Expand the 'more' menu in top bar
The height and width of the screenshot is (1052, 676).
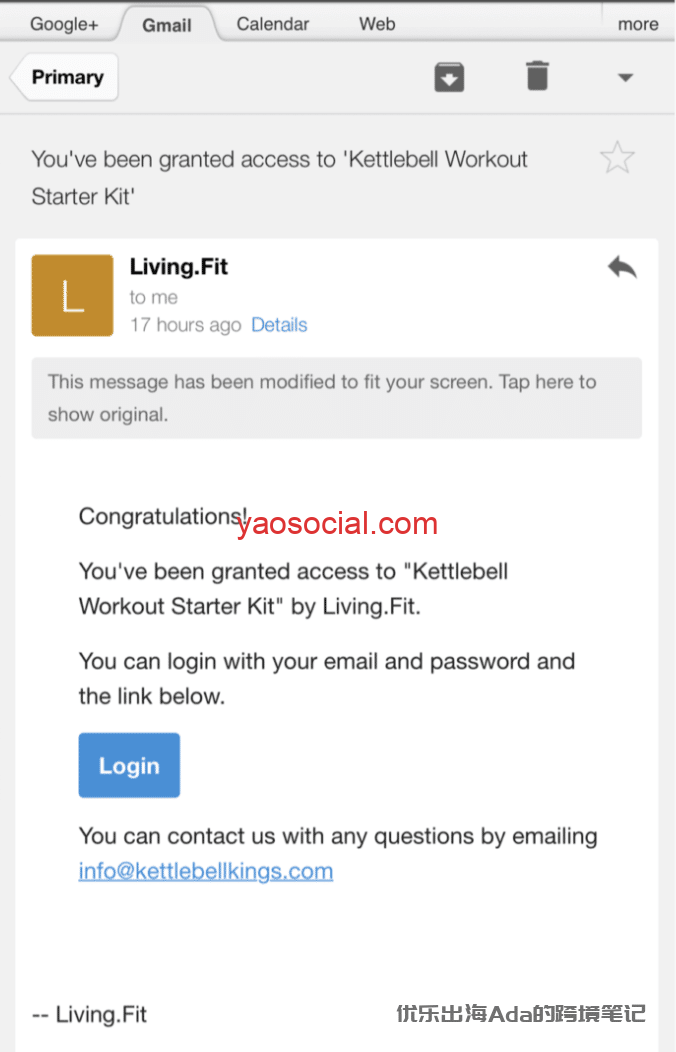tap(638, 24)
